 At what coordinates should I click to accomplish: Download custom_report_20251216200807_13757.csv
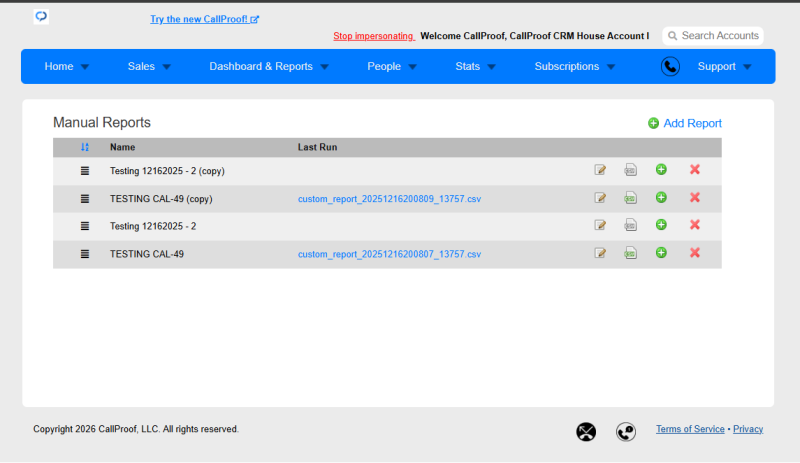389,254
